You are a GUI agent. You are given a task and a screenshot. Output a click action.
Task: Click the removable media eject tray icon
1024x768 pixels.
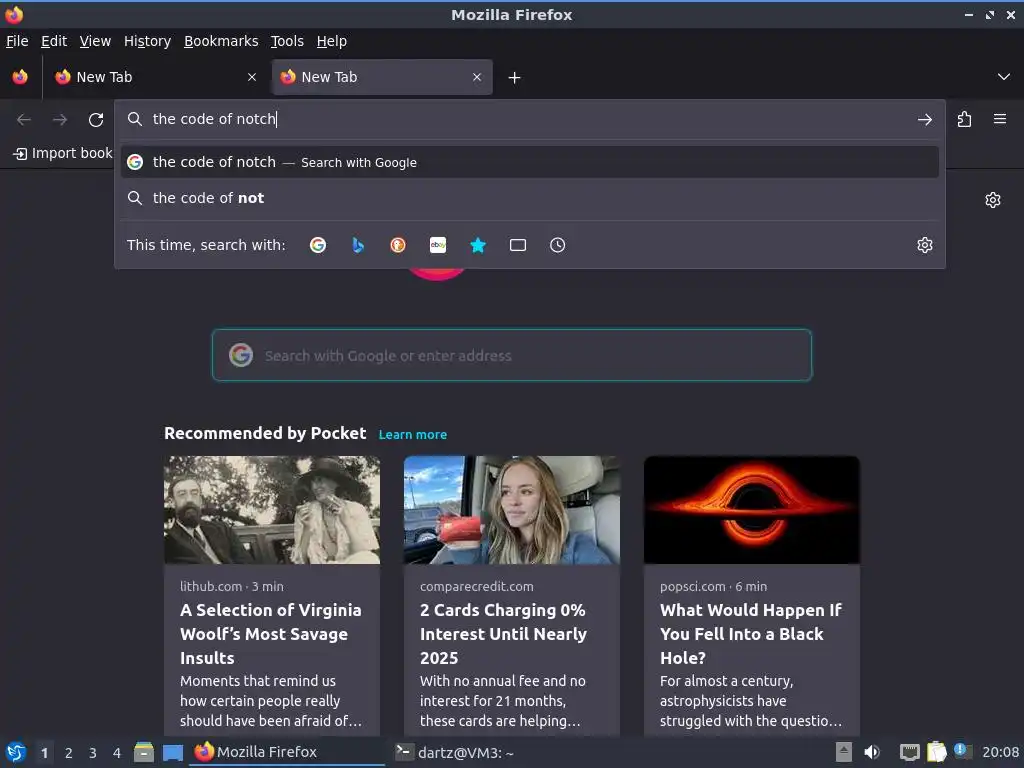pyautogui.click(x=844, y=752)
